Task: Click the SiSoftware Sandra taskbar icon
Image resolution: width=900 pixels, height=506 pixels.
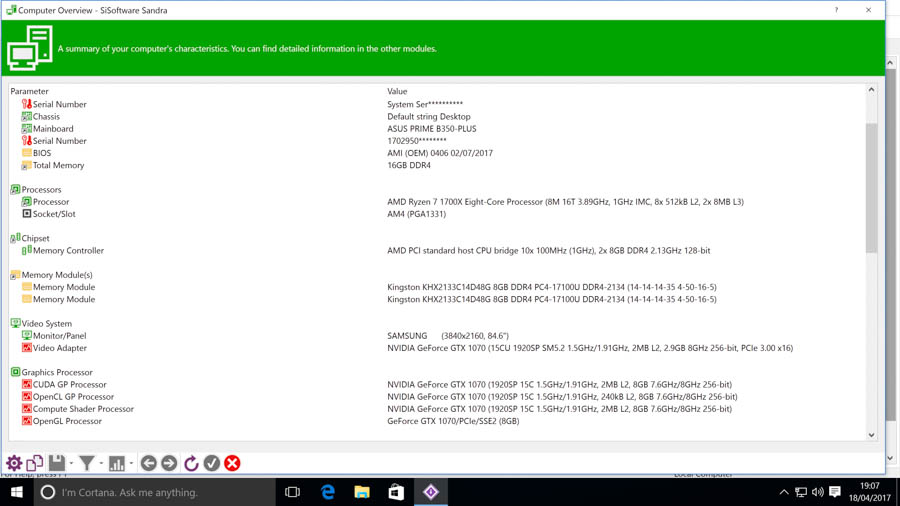Action: (x=430, y=492)
